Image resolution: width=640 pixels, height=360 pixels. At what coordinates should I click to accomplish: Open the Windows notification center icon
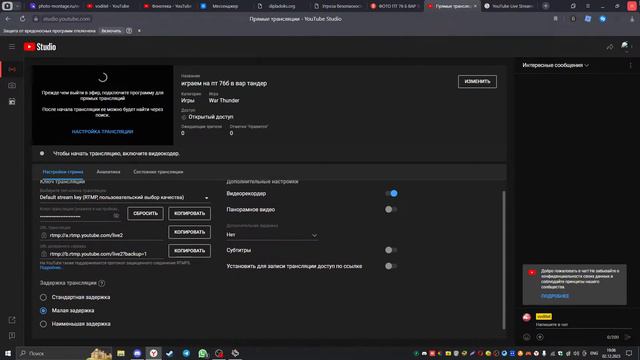point(629,353)
